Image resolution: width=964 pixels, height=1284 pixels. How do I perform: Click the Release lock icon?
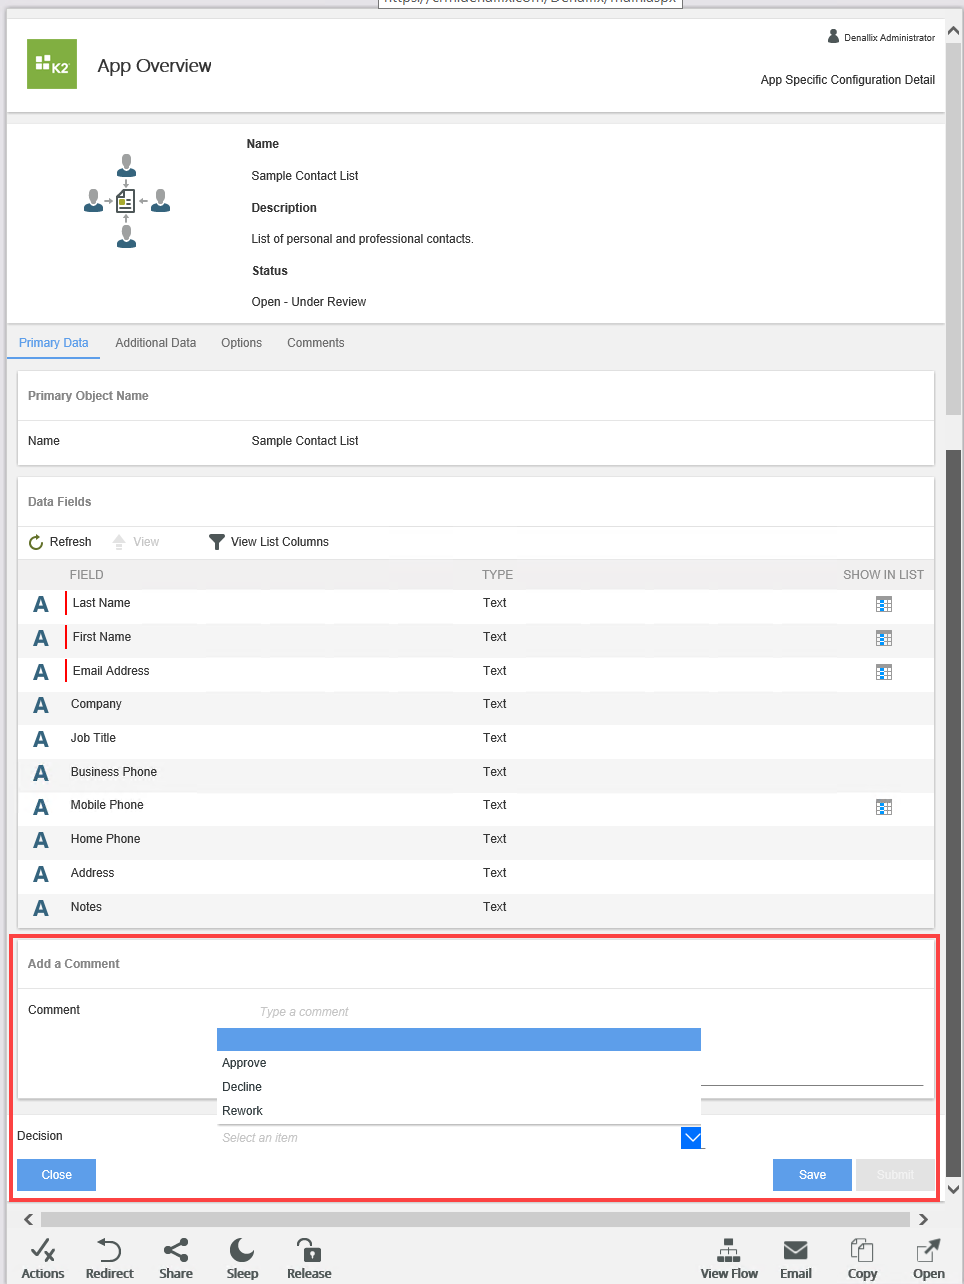(x=309, y=1251)
